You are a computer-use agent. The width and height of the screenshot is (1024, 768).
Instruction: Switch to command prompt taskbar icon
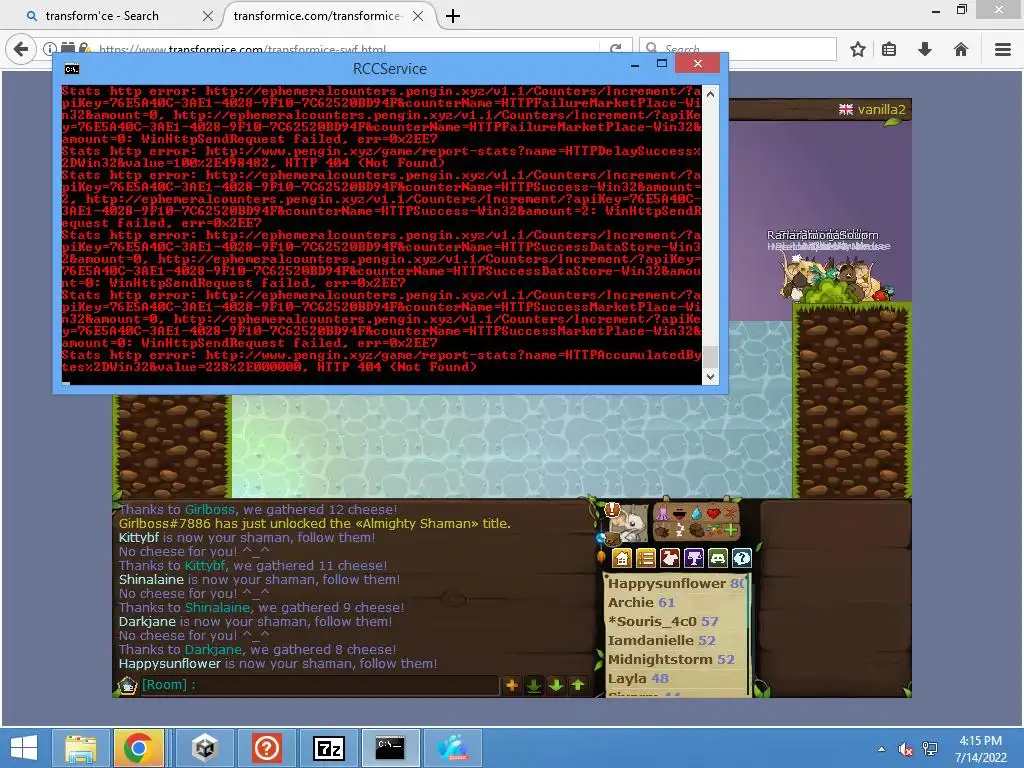pos(391,748)
